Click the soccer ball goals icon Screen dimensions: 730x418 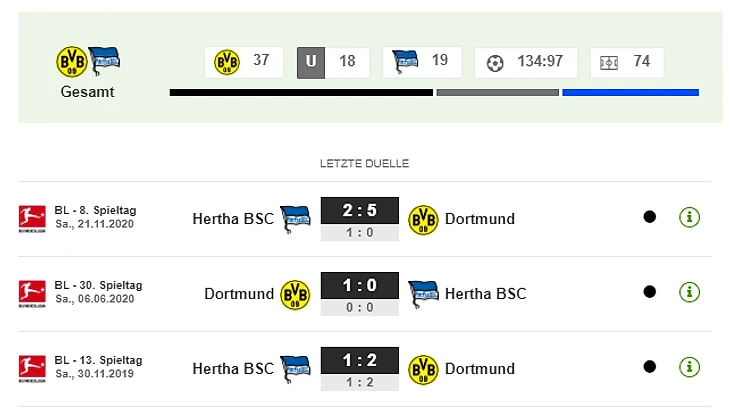495,63
